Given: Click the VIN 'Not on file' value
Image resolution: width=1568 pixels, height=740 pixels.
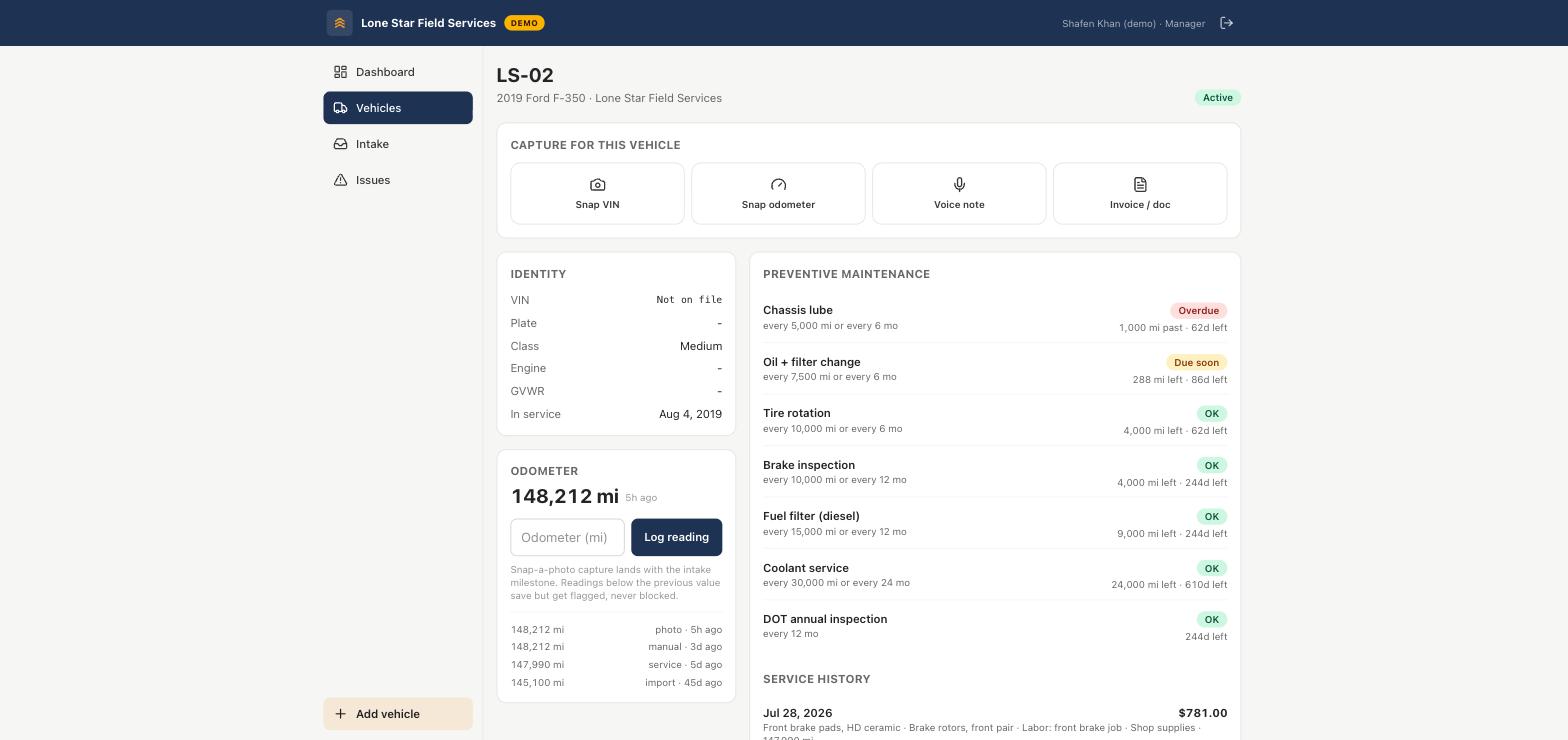Looking at the screenshot, I should click(689, 300).
